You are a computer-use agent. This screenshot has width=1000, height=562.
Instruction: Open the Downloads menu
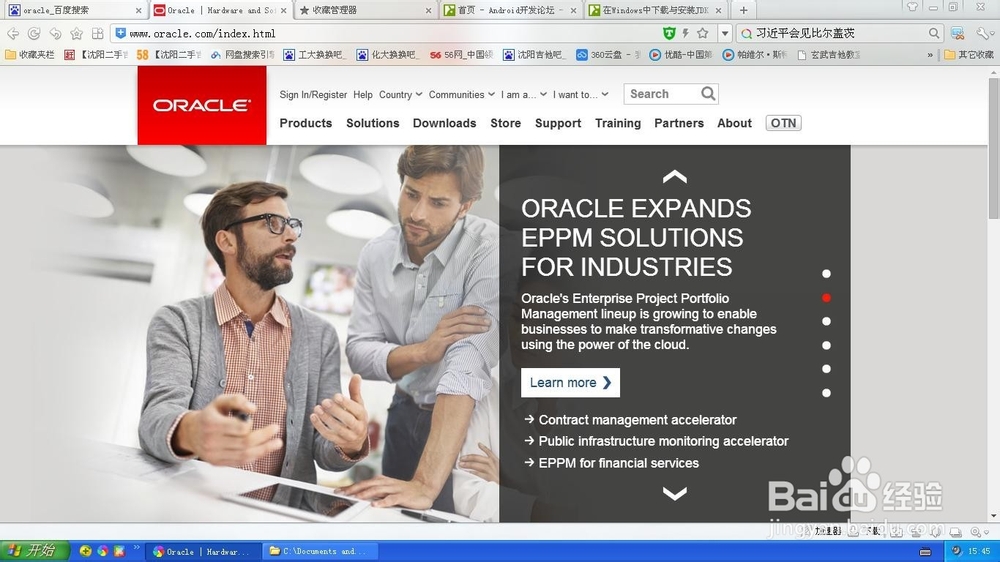point(445,123)
